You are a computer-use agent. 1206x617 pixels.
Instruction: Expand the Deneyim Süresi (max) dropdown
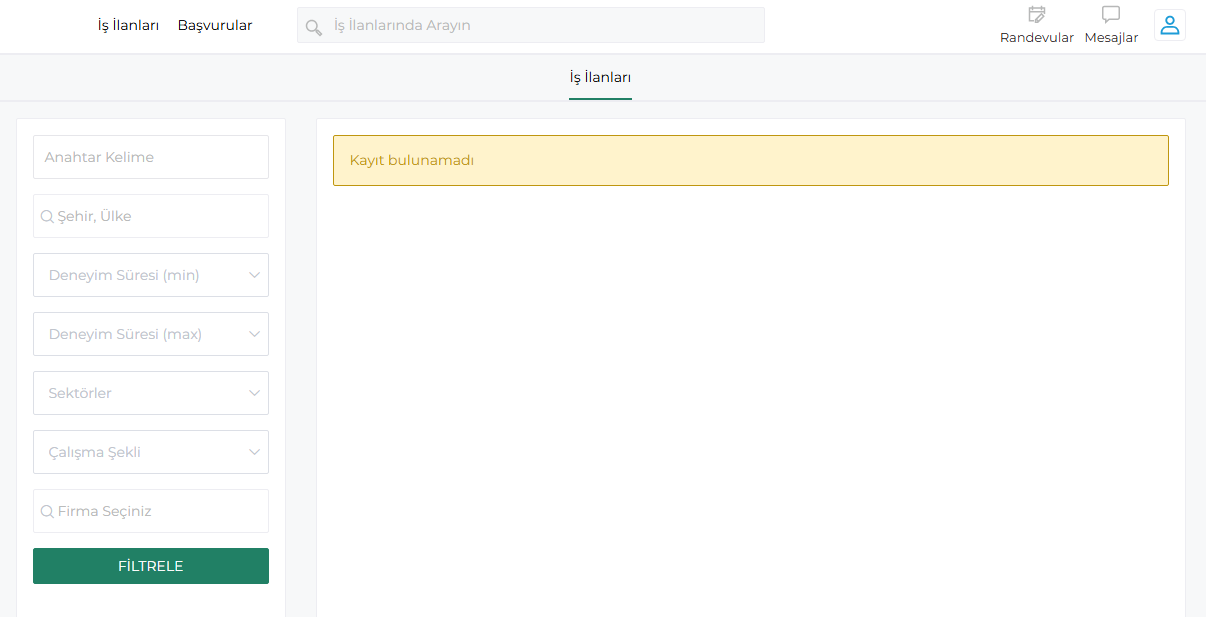[151, 334]
